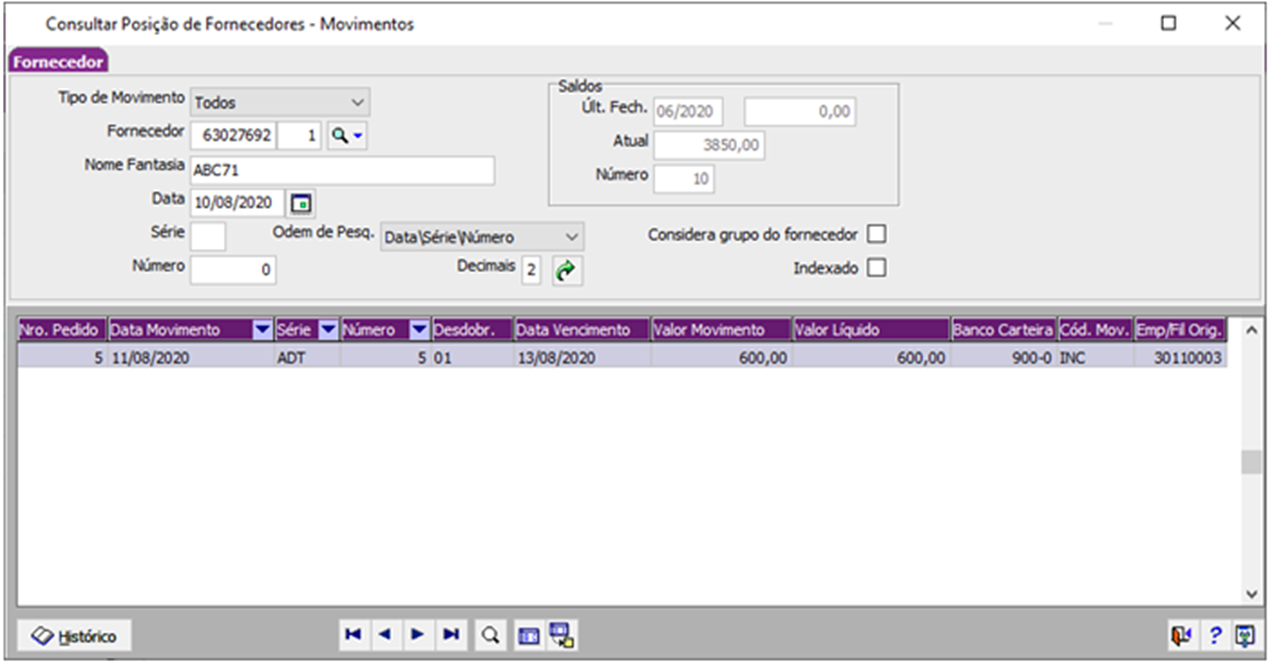Click the monitor icon at bottom right corner
Screen dimensions: 1272x664
coord(1245,635)
